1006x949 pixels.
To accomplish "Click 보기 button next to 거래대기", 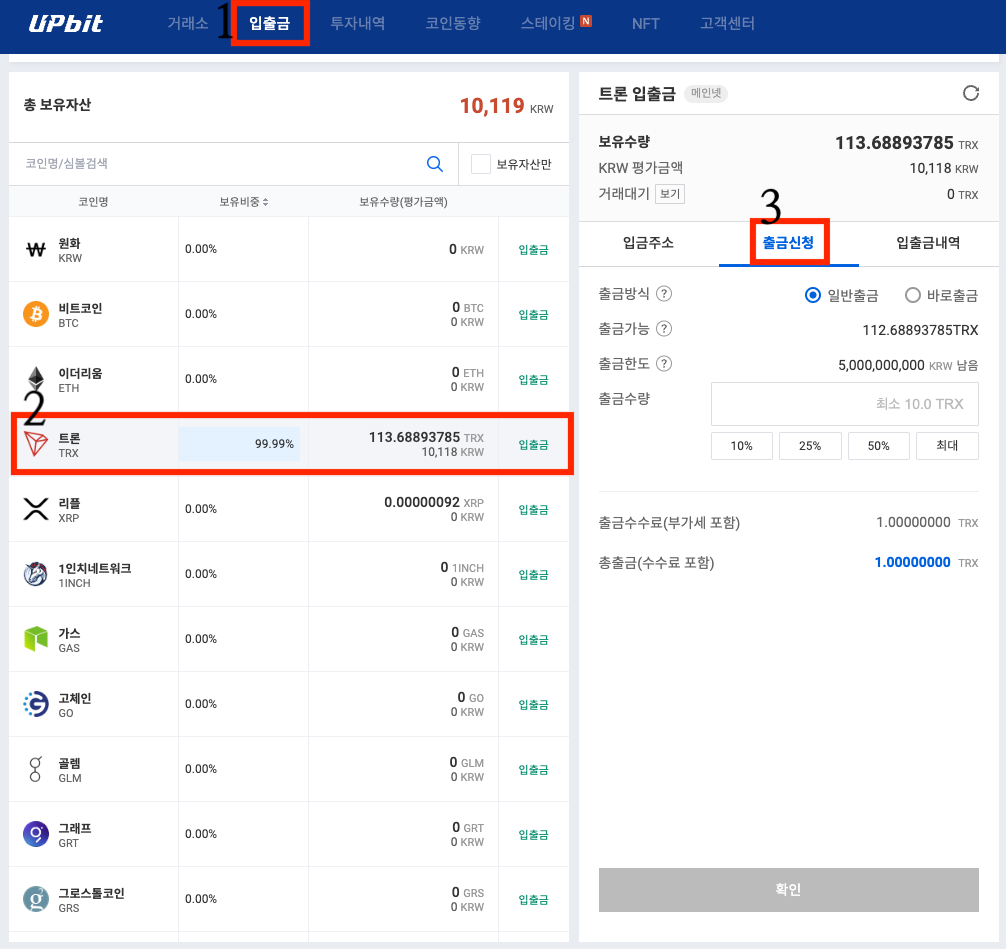I will point(670,194).
